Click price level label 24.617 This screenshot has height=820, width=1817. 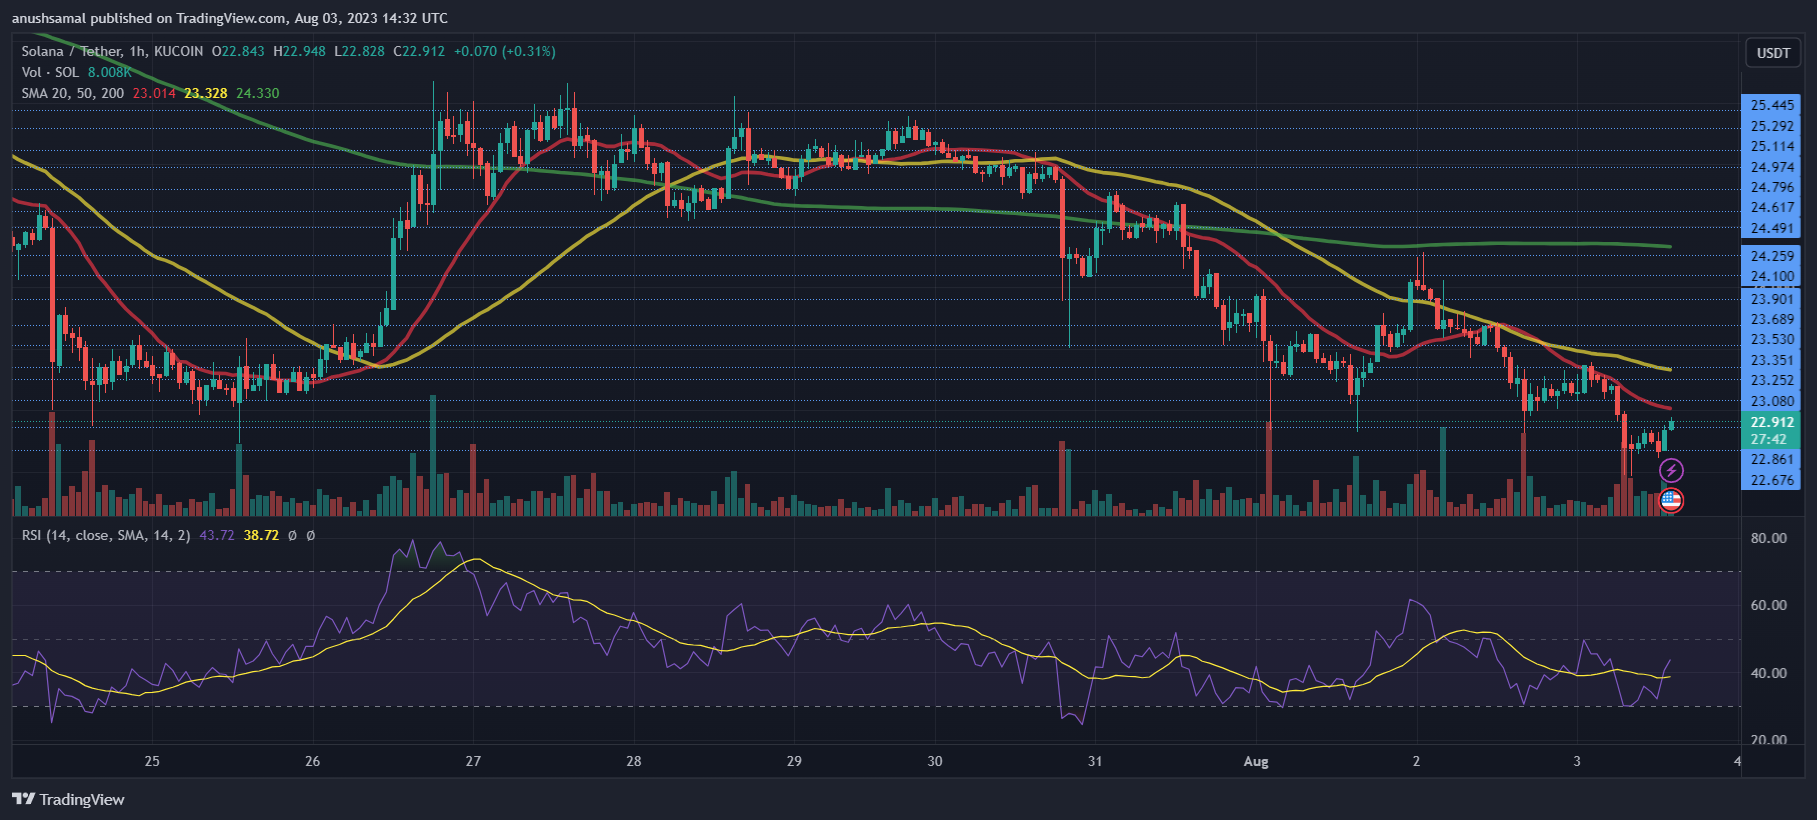coord(1772,207)
